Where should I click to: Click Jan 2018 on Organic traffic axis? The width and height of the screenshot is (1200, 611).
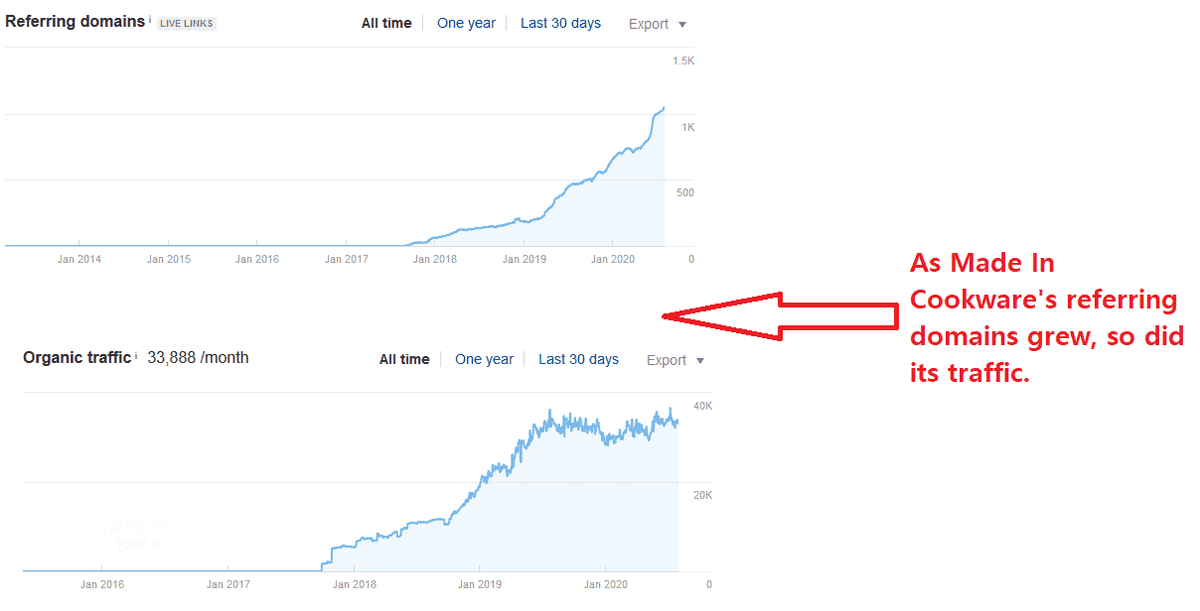click(x=354, y=584)
